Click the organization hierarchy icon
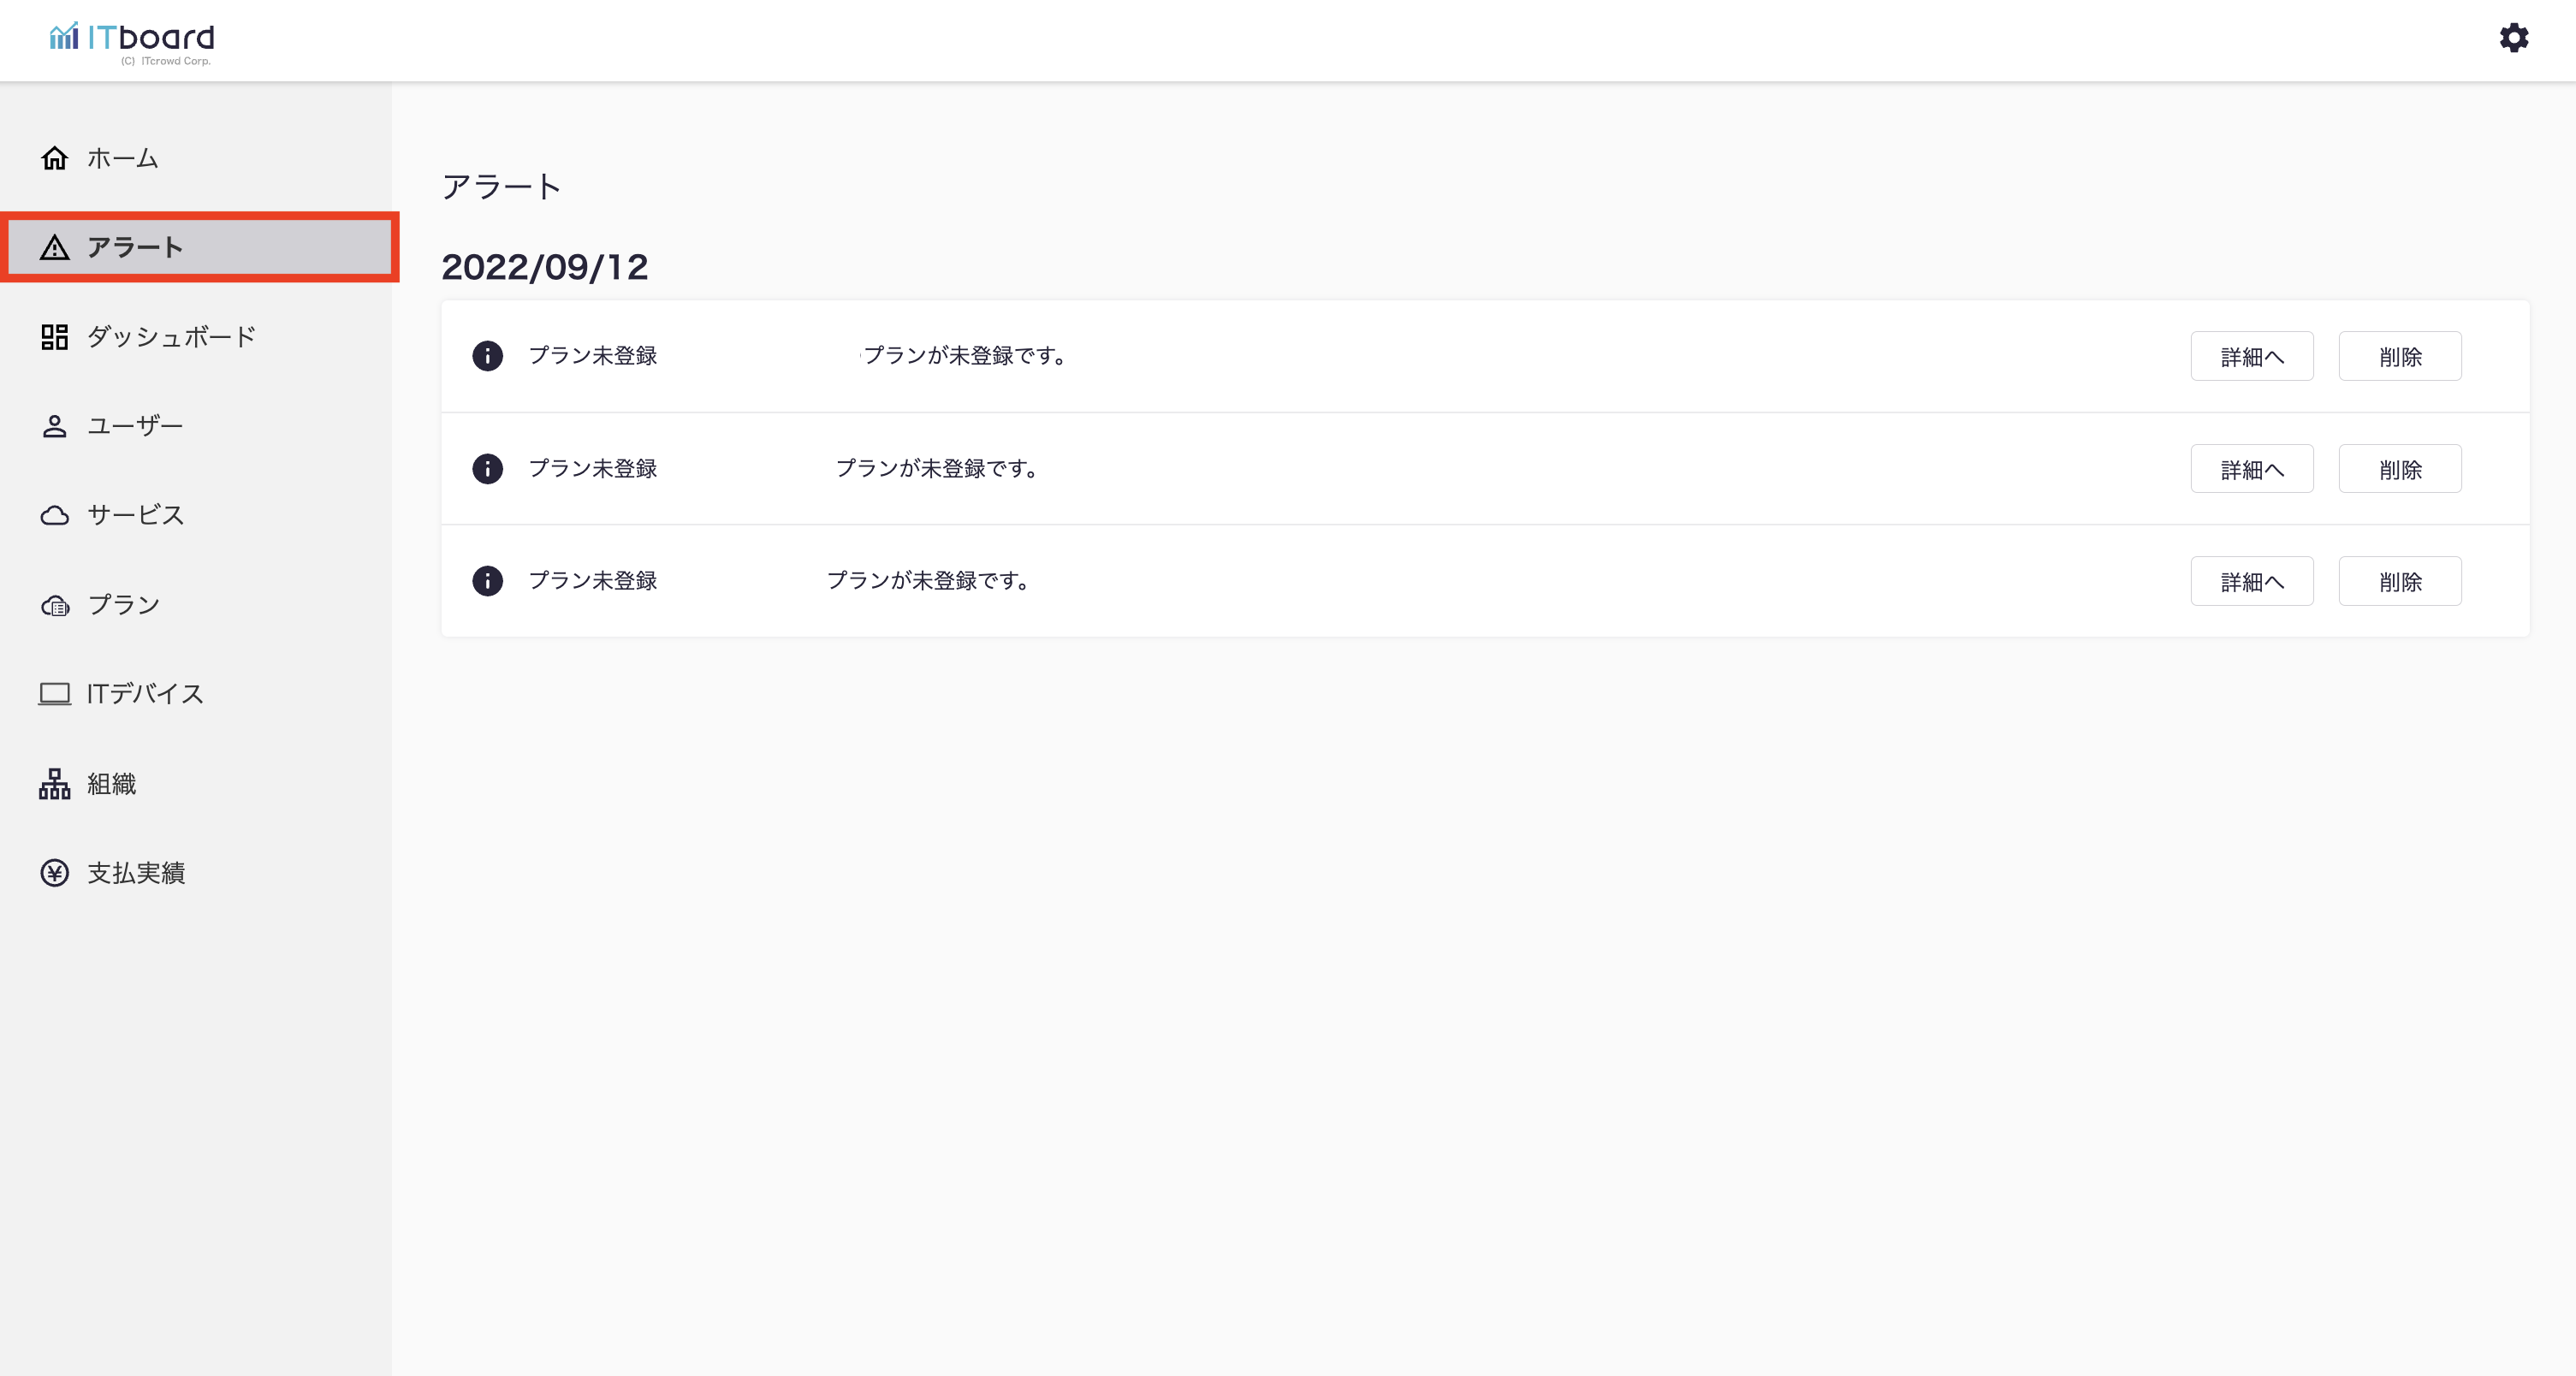The image size is (2576, 1376). pyautogui.click(x=54, y=784)
